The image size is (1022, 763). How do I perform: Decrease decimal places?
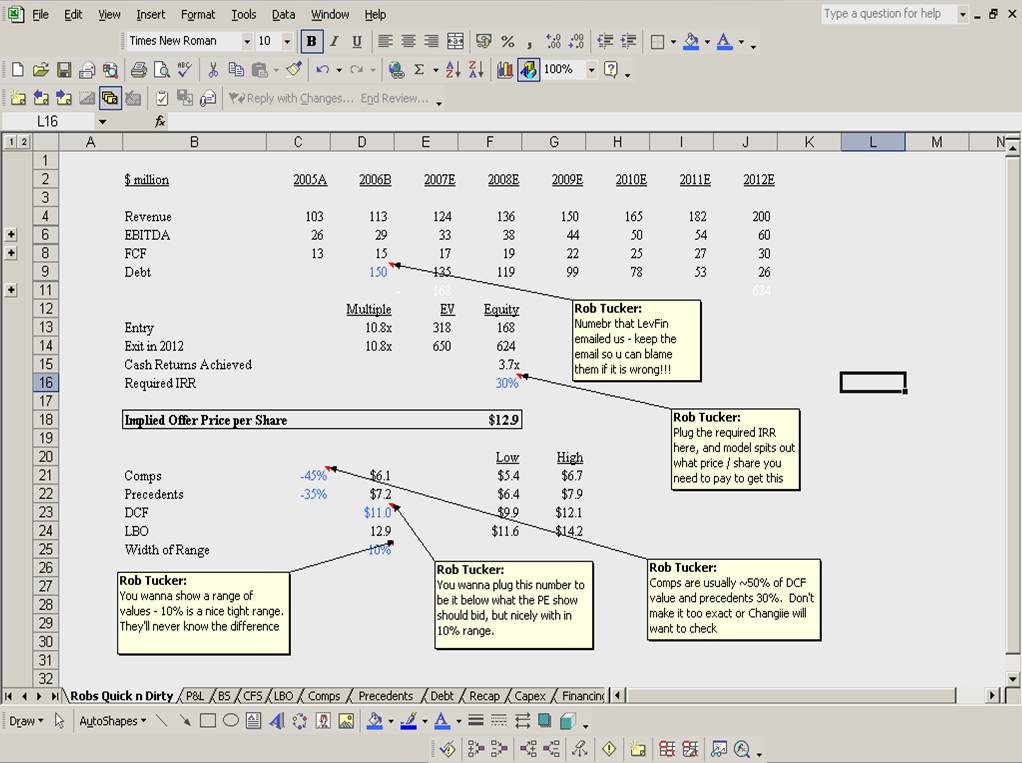tap(576, 42)
